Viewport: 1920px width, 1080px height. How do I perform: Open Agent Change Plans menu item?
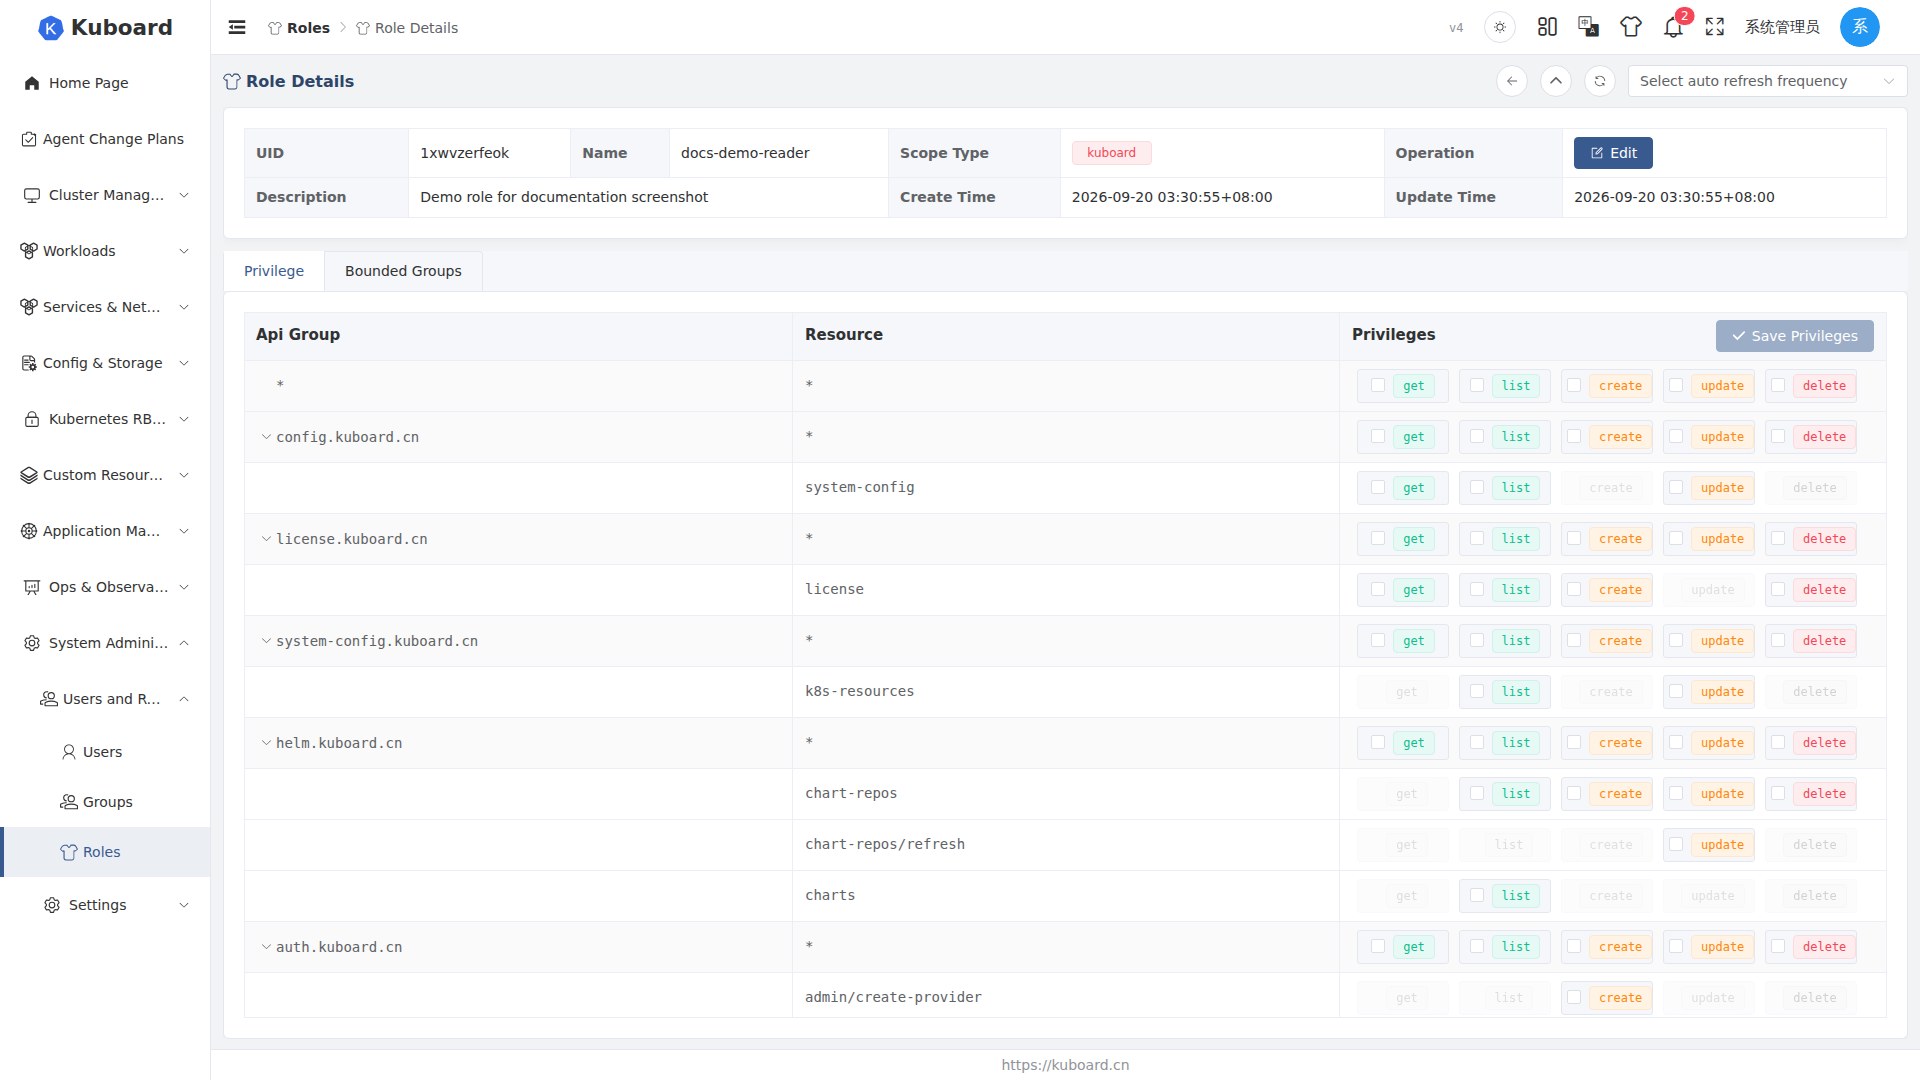(x=105, y=139)
